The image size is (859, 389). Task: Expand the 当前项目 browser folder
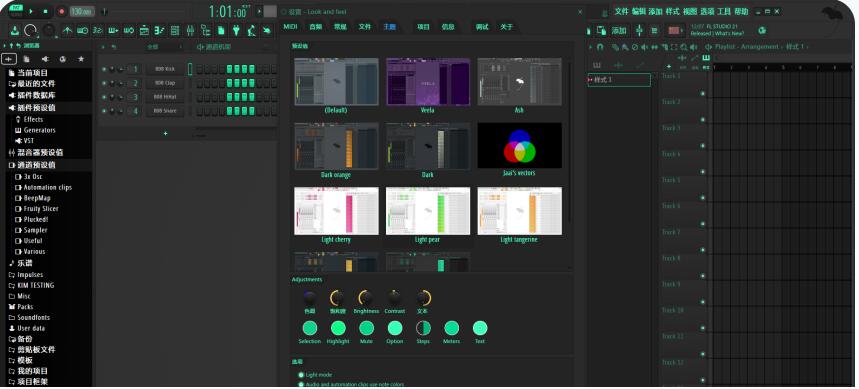[32, 73]
